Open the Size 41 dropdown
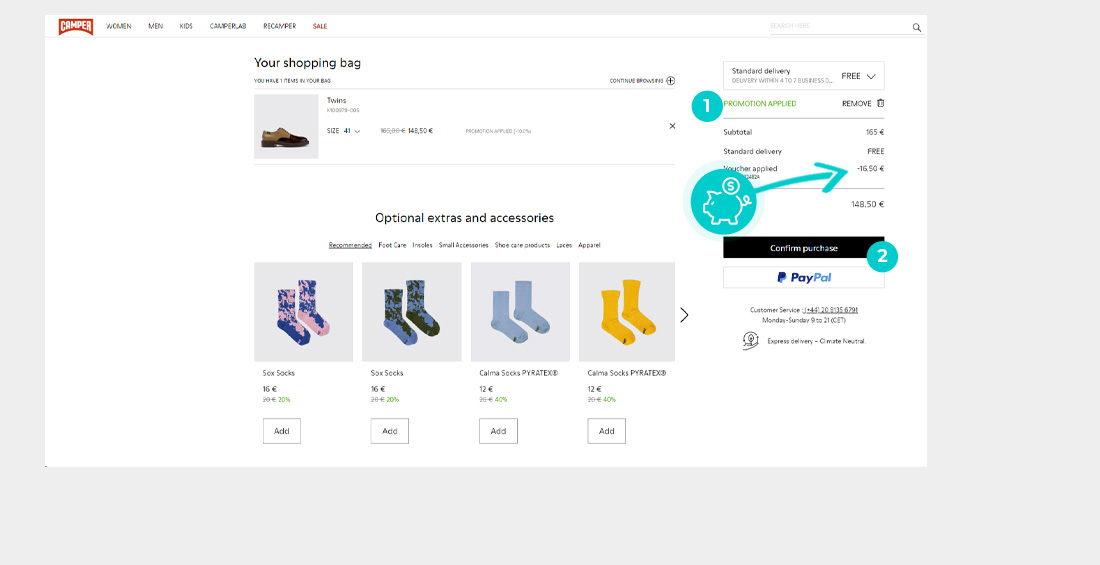1100x565 pixels. [x=344, y=131]
